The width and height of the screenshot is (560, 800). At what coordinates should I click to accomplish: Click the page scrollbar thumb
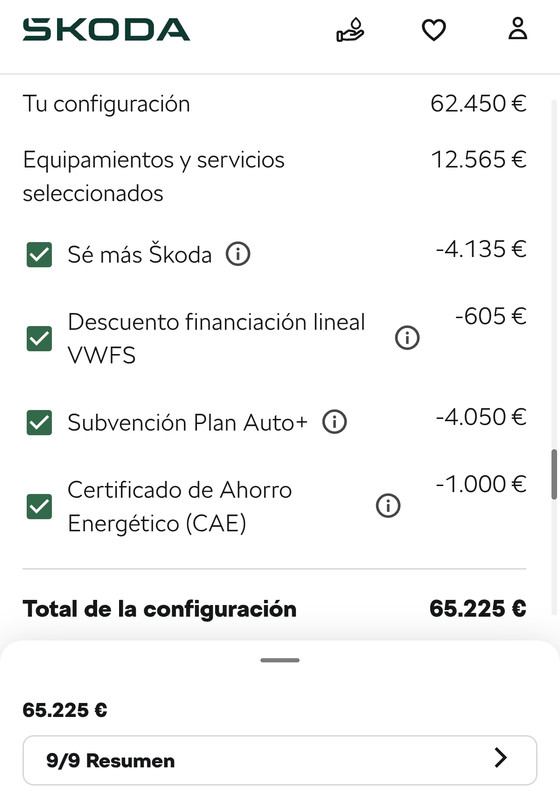tap(554, 474)
